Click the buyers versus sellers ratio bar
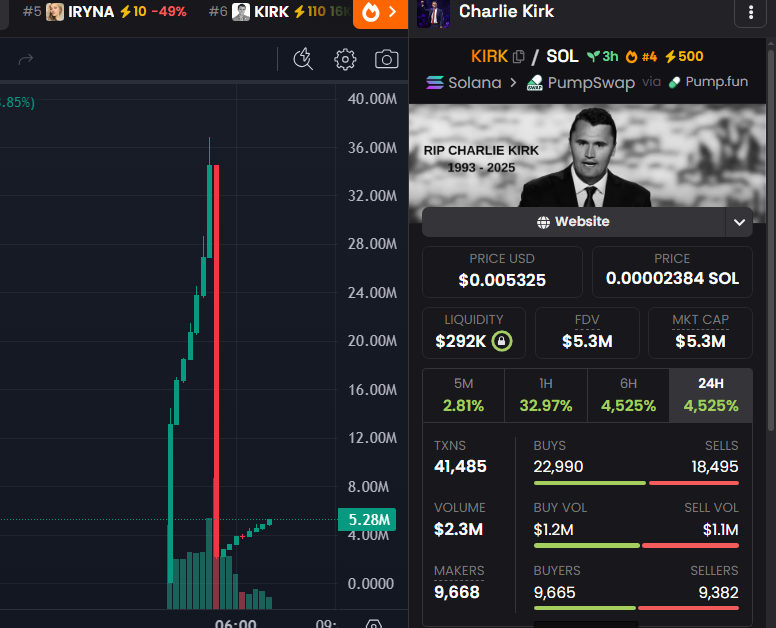 (636, 608)
